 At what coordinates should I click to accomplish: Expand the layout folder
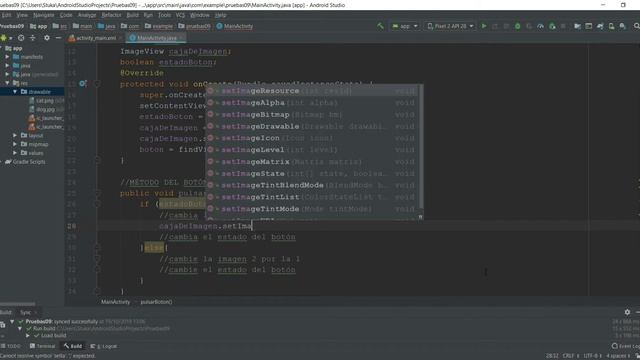15,136
